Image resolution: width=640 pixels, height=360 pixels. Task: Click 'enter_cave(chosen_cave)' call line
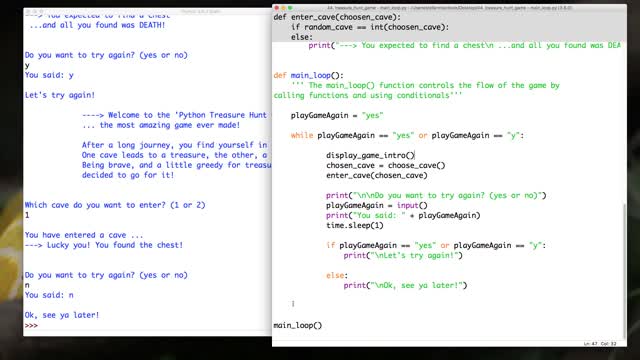(x=377, y=176)
